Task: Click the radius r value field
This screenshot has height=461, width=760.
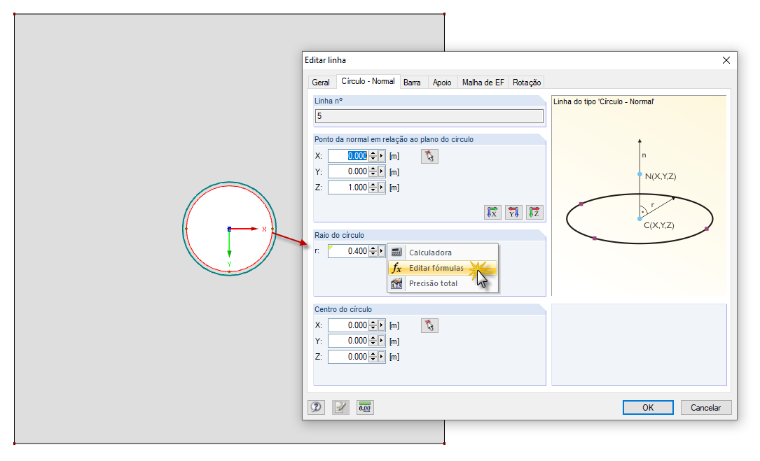Action: point(348,251)
